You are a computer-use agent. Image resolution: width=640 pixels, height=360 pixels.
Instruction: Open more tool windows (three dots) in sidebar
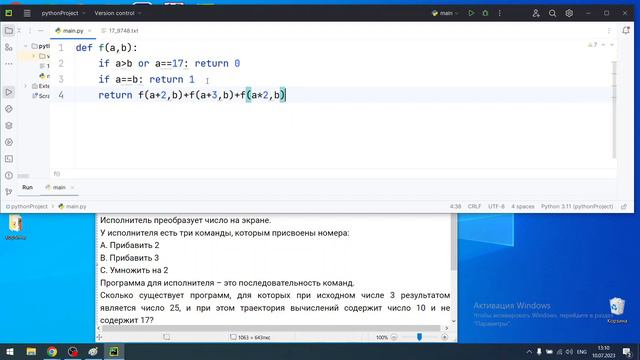tap(9, 64)
